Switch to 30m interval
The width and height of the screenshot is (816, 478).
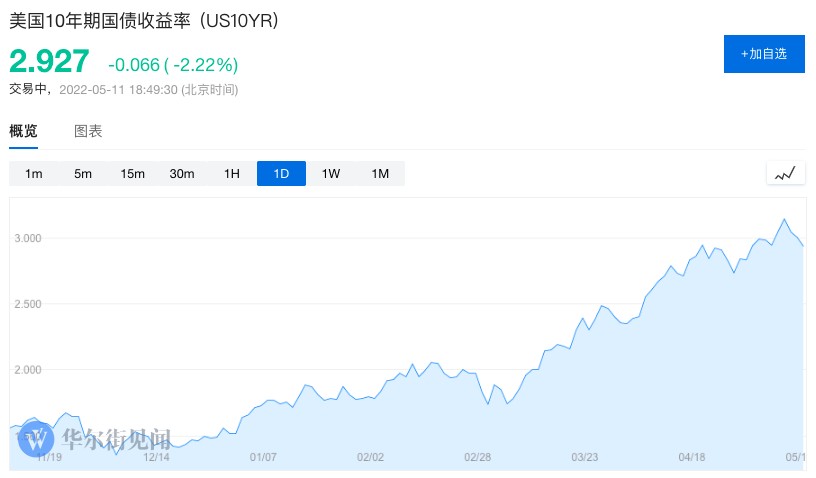pyautogui.click(x=182, y=174)
